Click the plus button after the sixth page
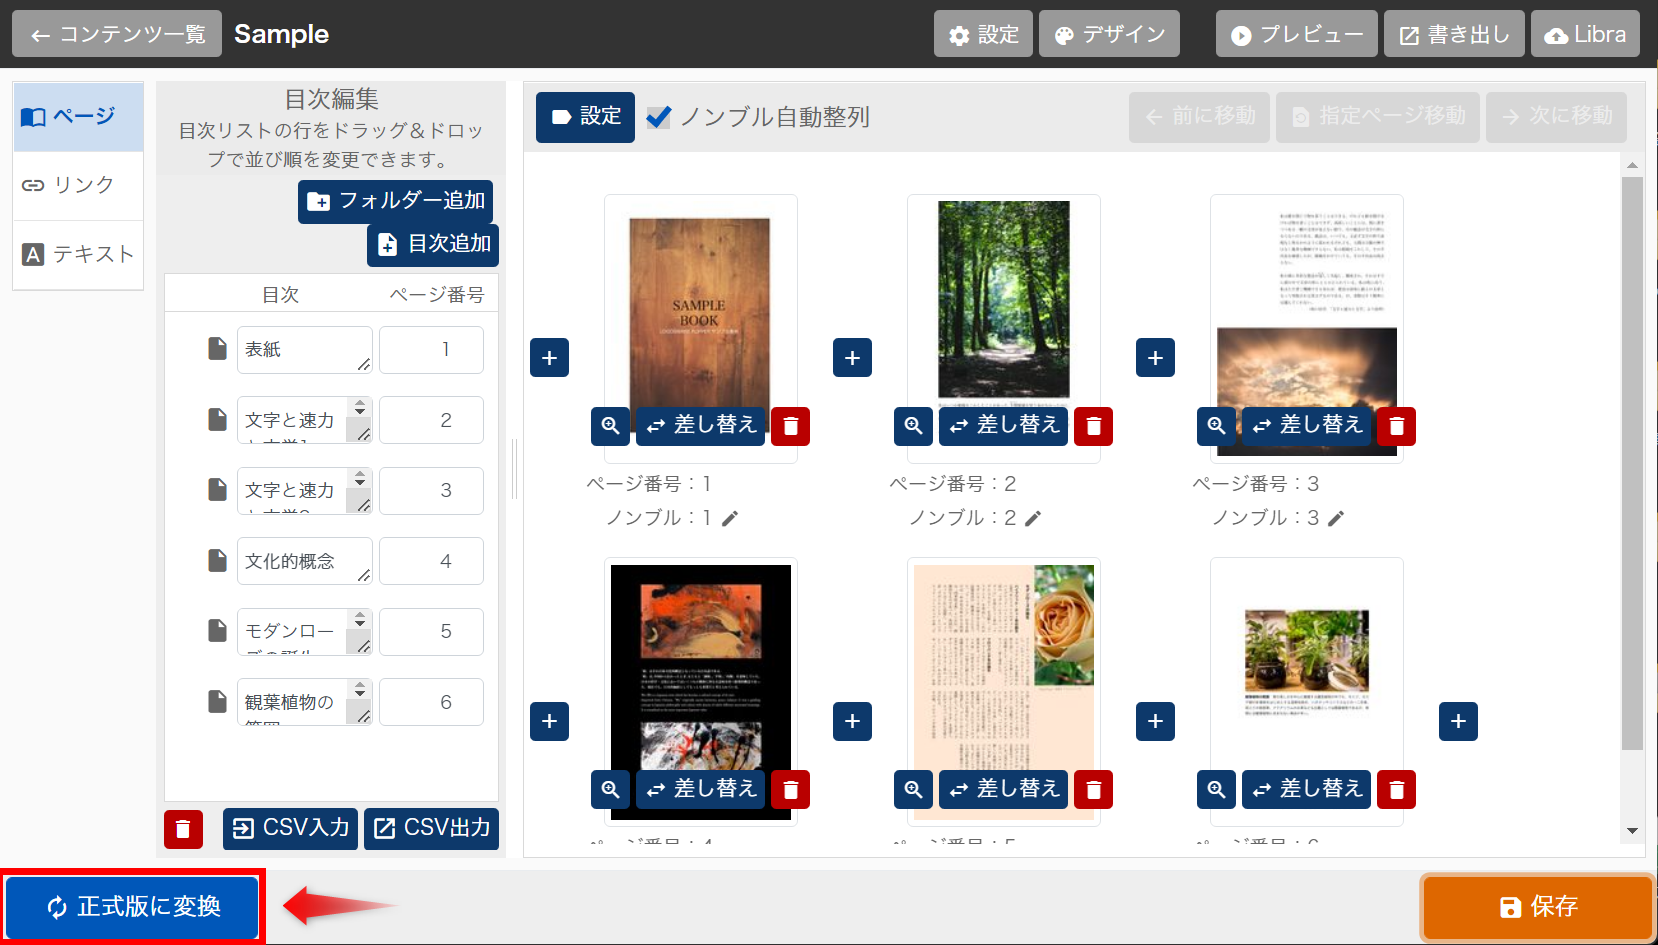1658x945 pixels. point(1458,721)
